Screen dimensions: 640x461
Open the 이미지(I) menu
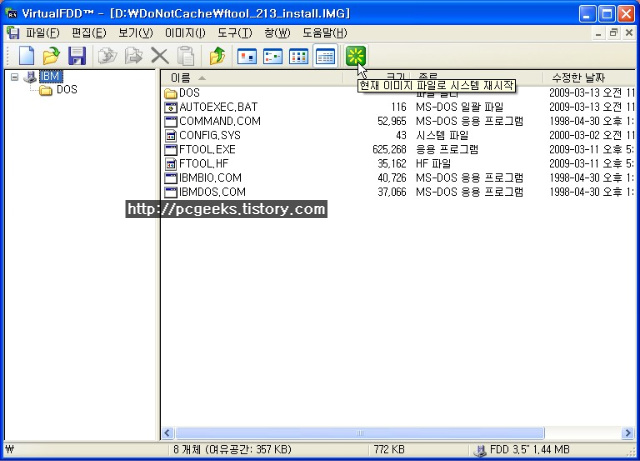pyautogui.click(x=185, y=33)
